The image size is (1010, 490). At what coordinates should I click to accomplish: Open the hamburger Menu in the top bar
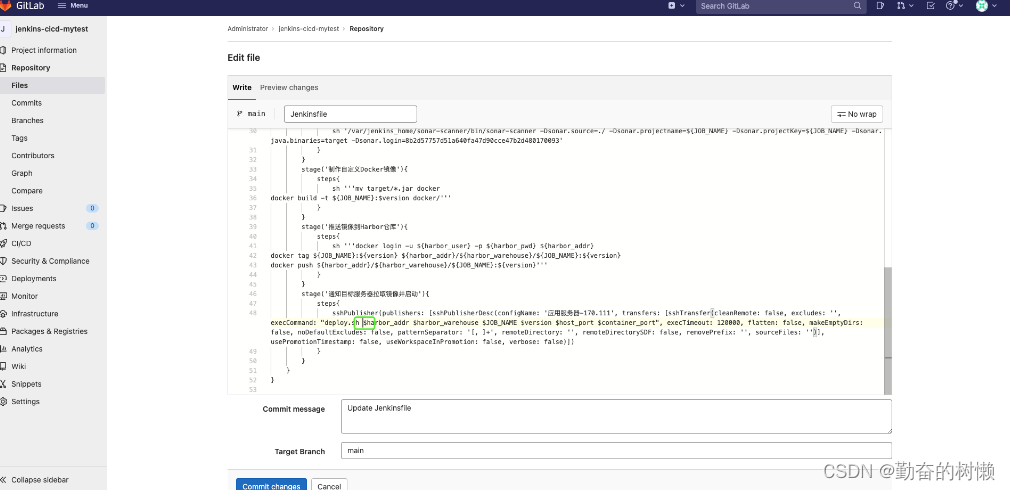click(73, 5)
